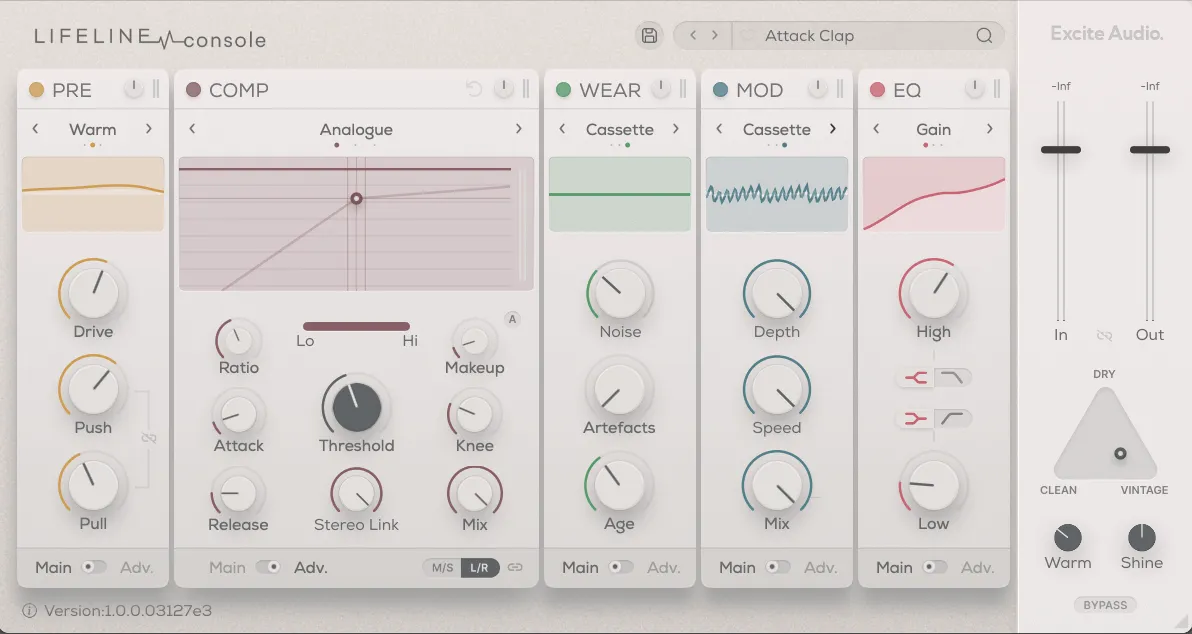Click the compressor curve threshold point
Image resolution: width=1192 pixels, height=634 pixels.
pyautogui.click(x=356, y=198)
